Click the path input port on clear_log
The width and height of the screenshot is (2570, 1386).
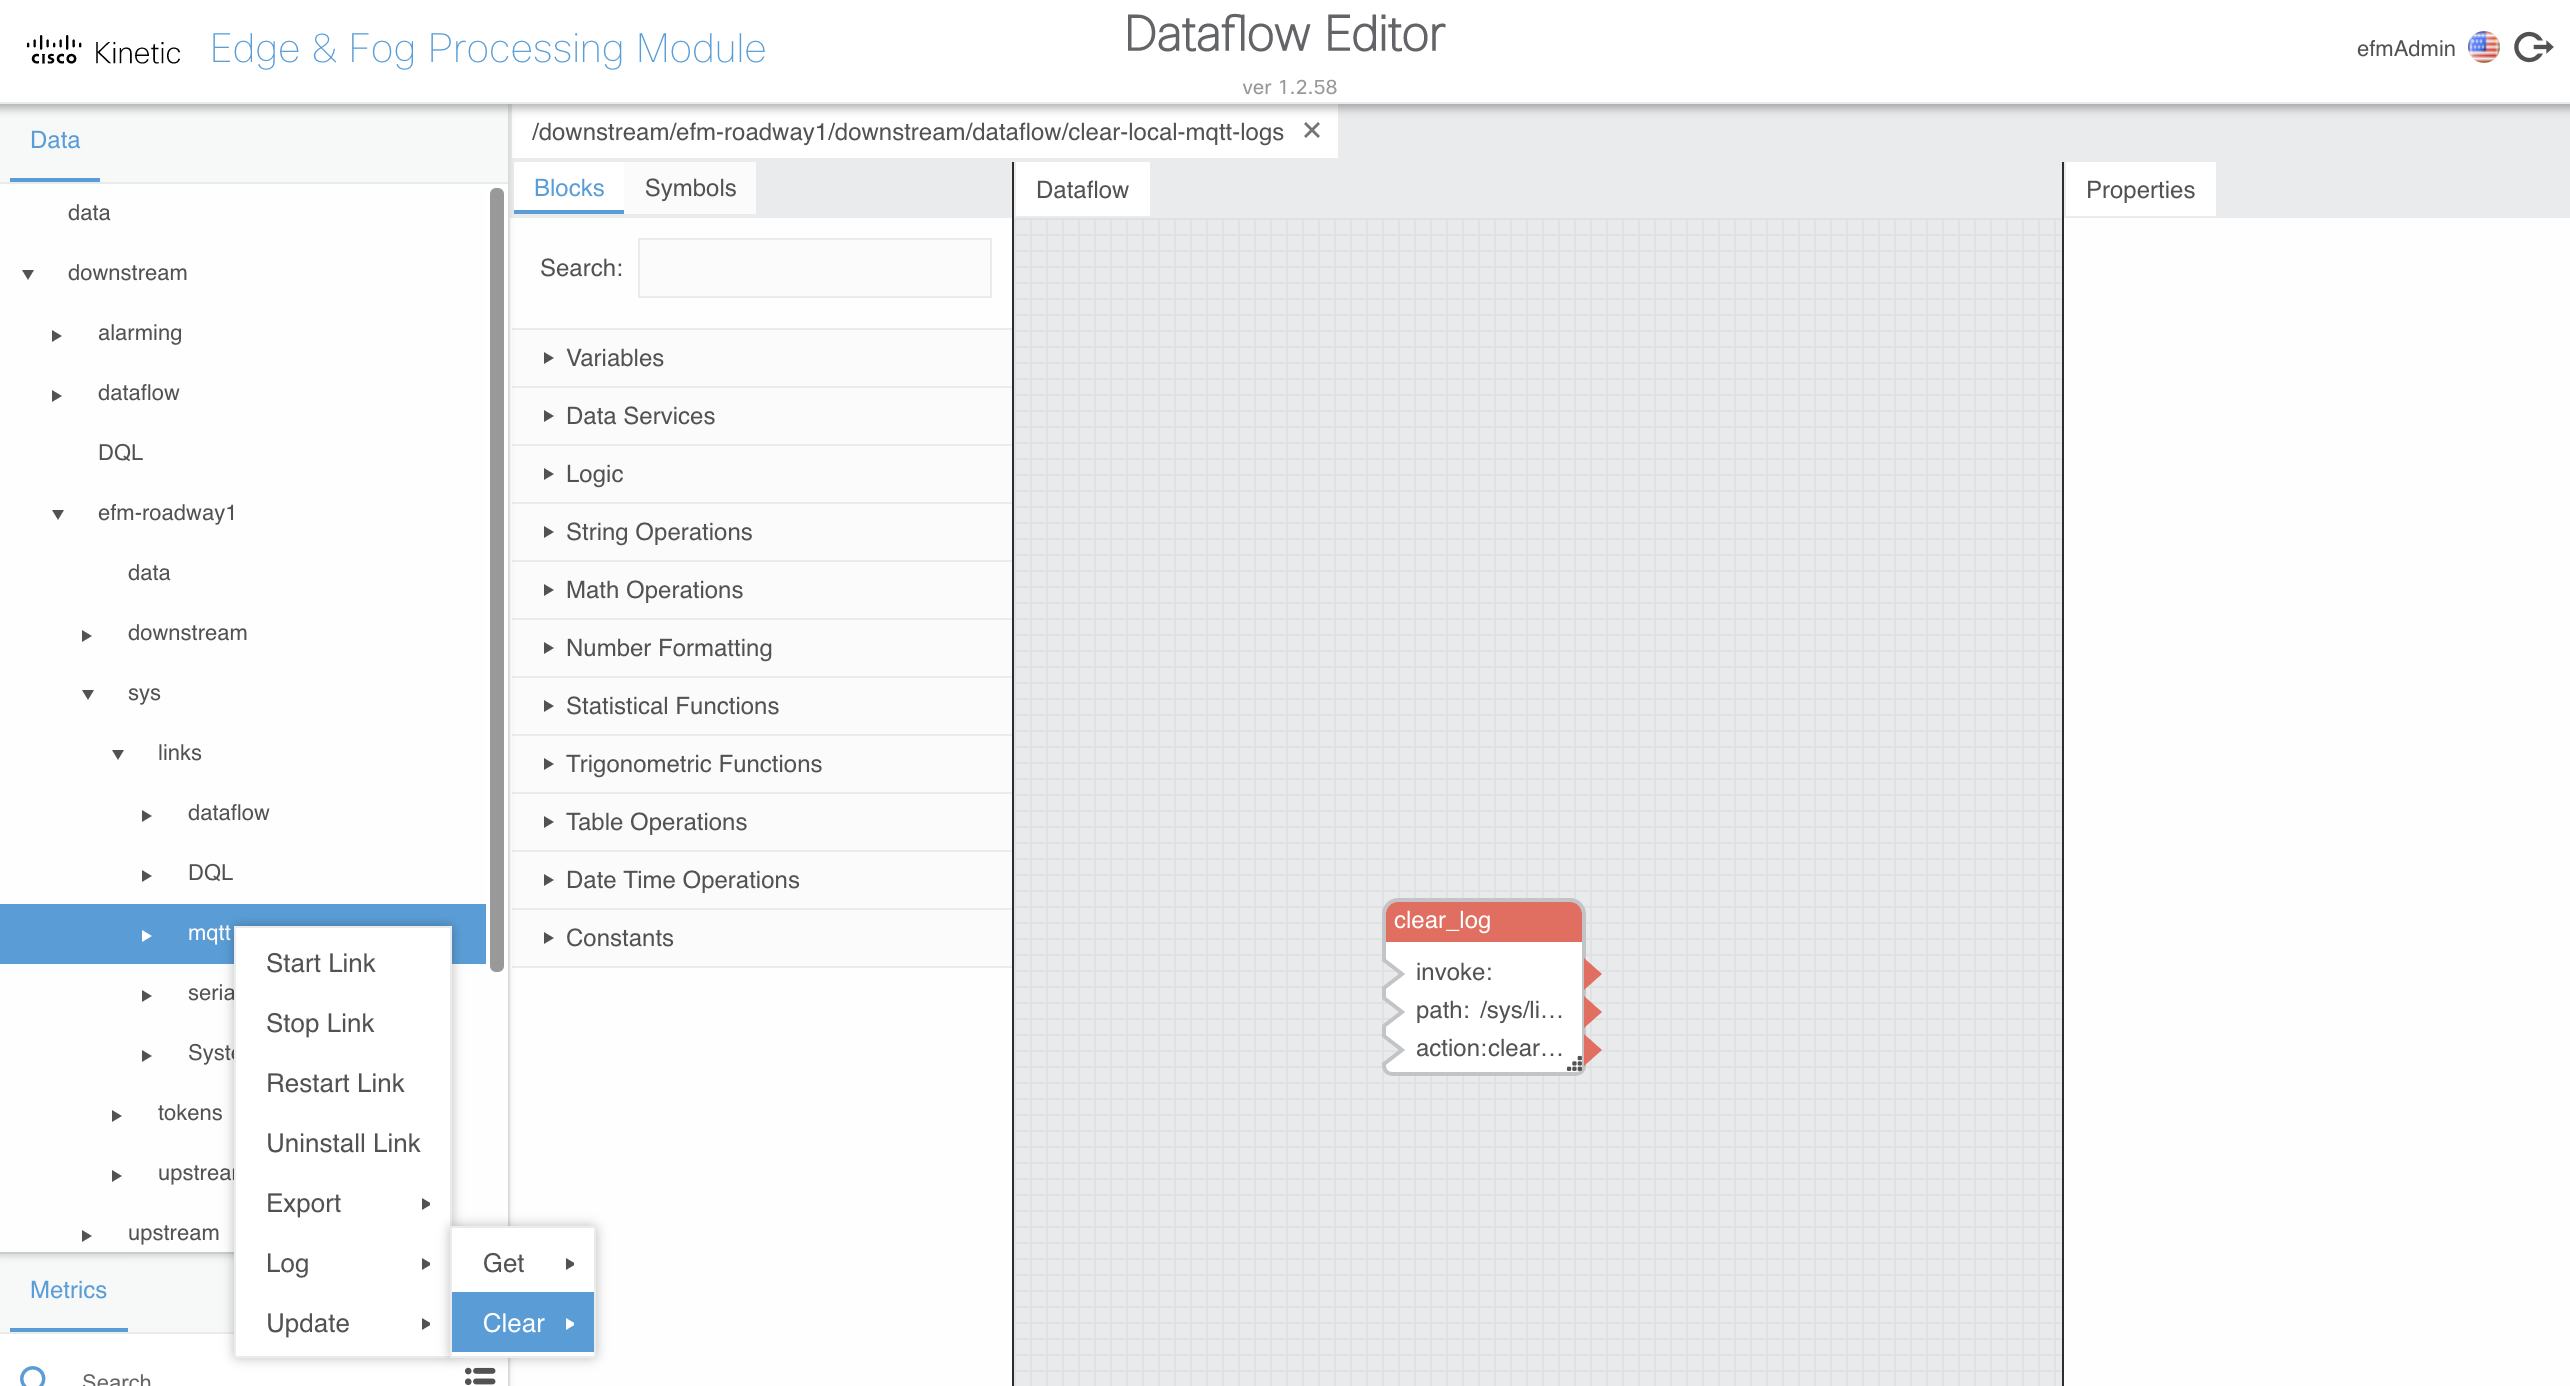click(x=1393, y=1011)
